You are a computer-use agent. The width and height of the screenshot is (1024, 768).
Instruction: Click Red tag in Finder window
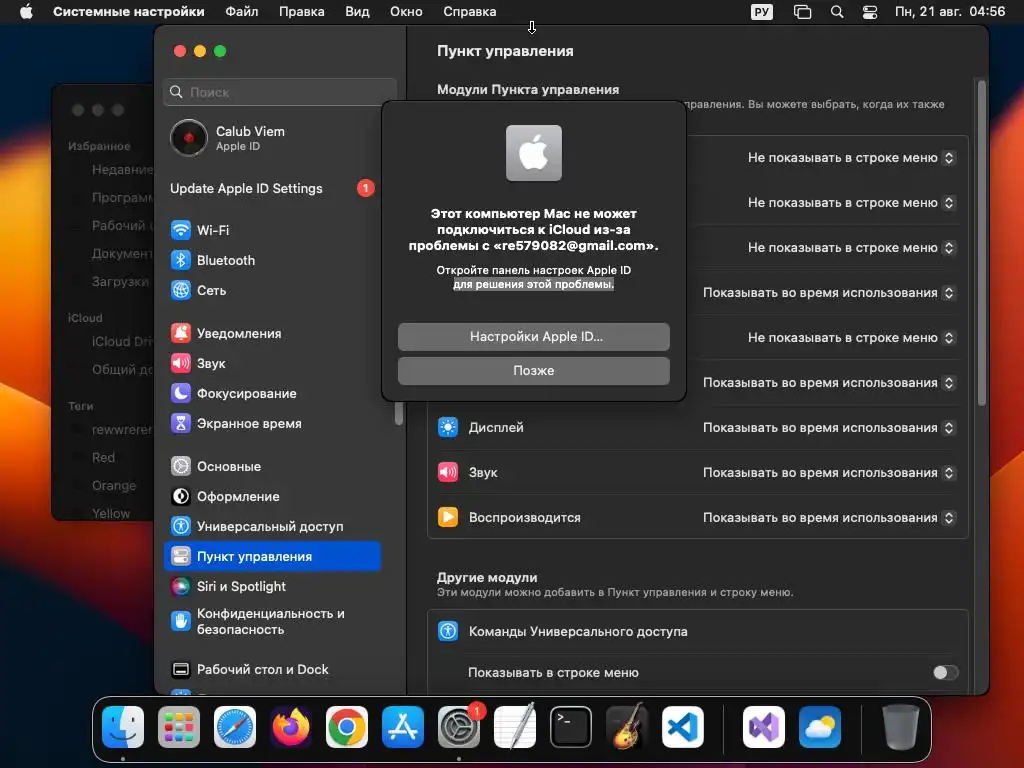coord(103,457)
